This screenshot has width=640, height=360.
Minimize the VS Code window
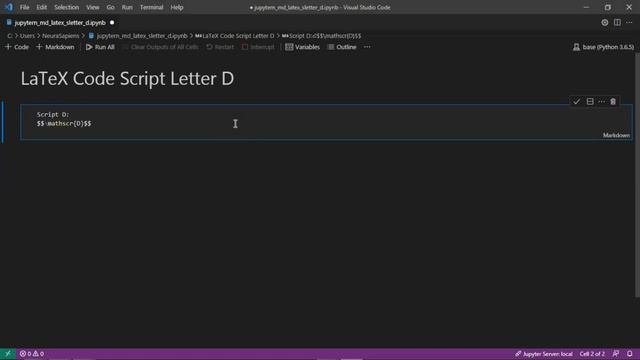point(587,7)
